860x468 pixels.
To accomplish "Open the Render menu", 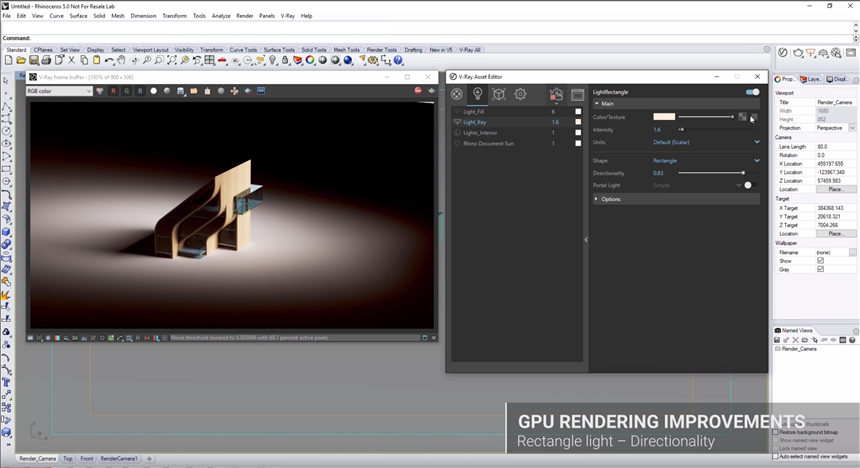I will [244, 16].
